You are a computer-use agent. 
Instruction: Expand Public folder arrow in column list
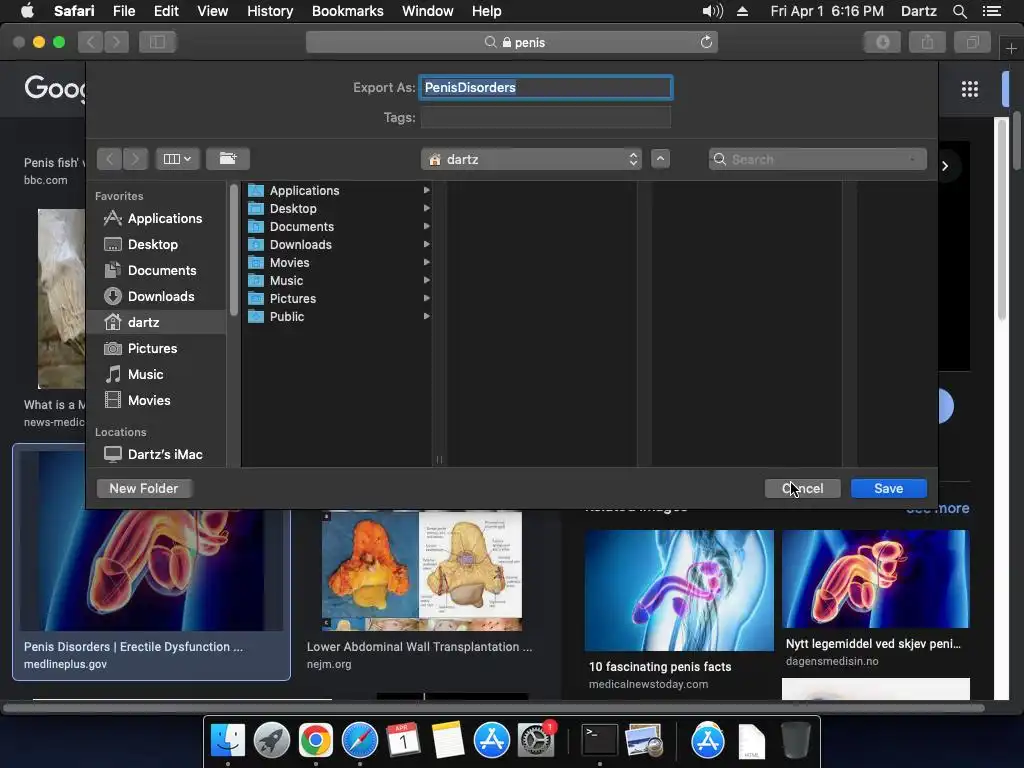[426, 316]
